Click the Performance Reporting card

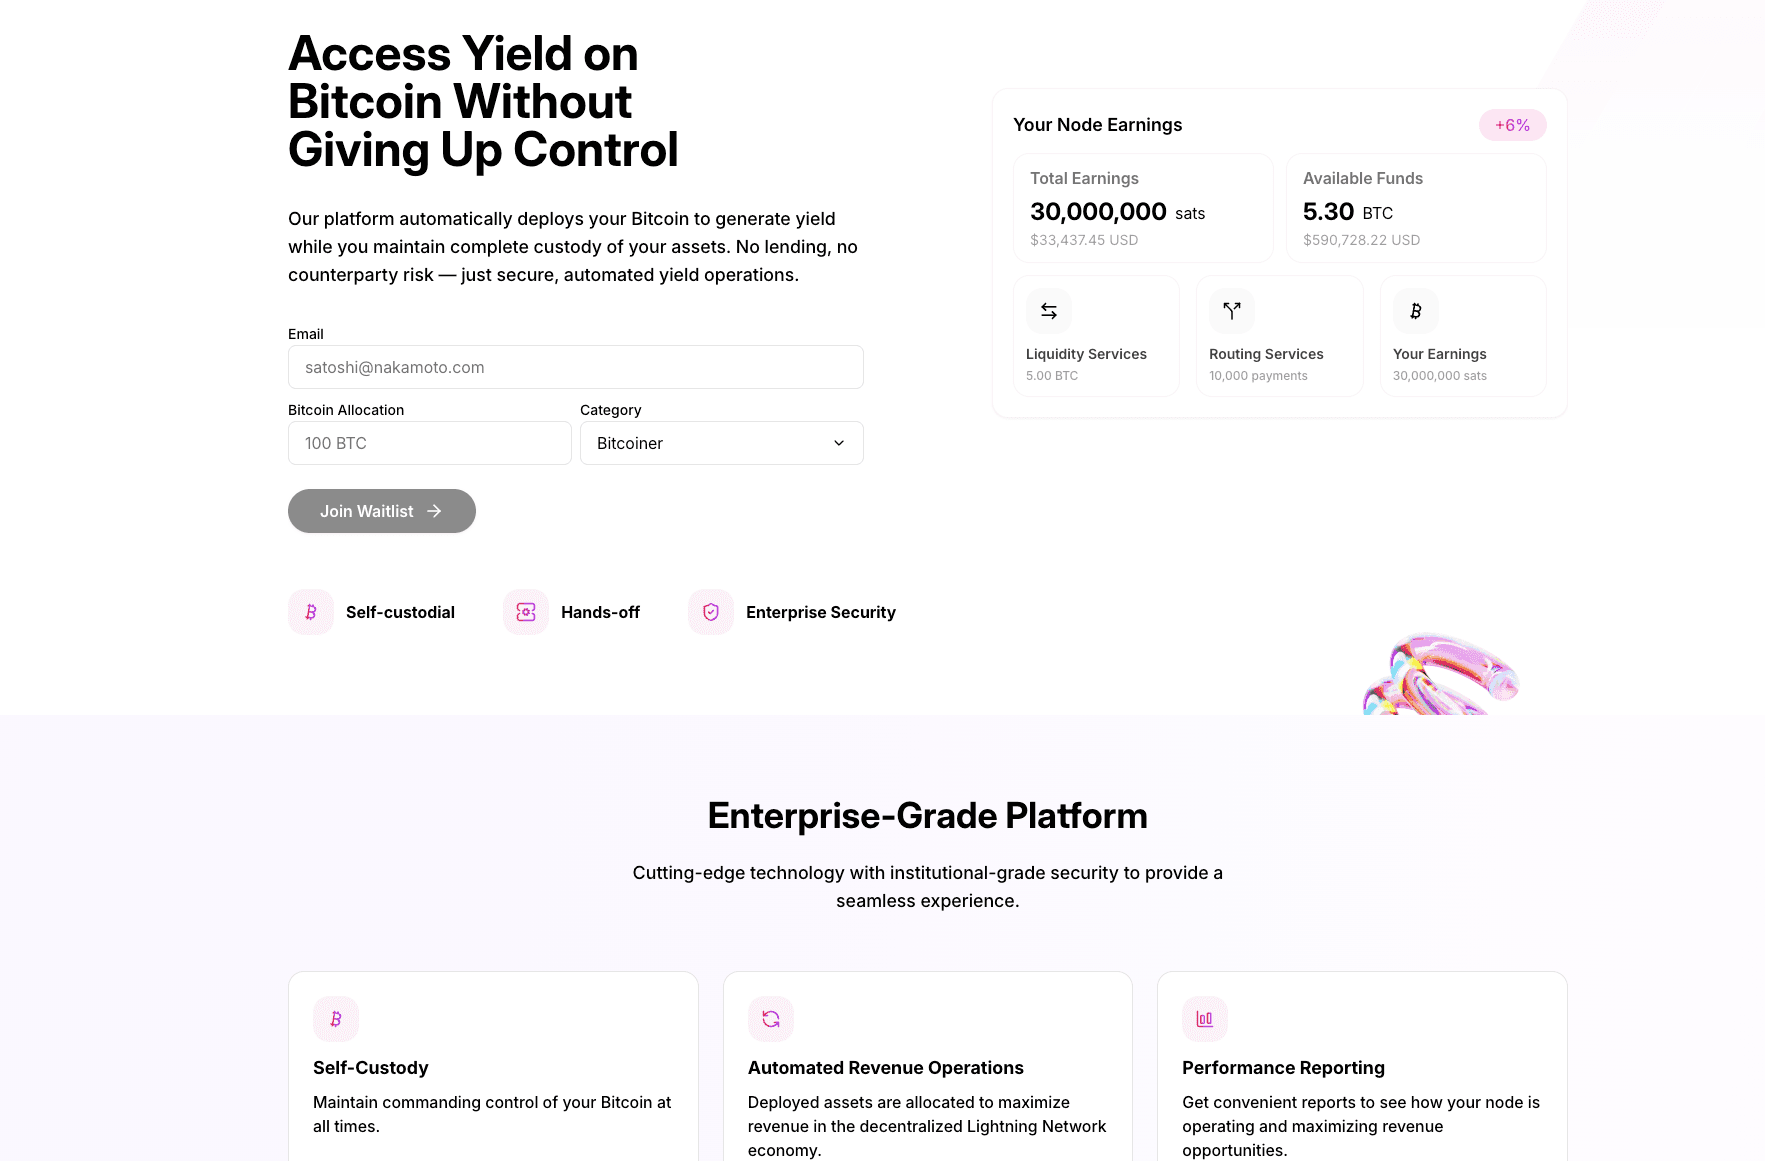coord(1361,1065)
